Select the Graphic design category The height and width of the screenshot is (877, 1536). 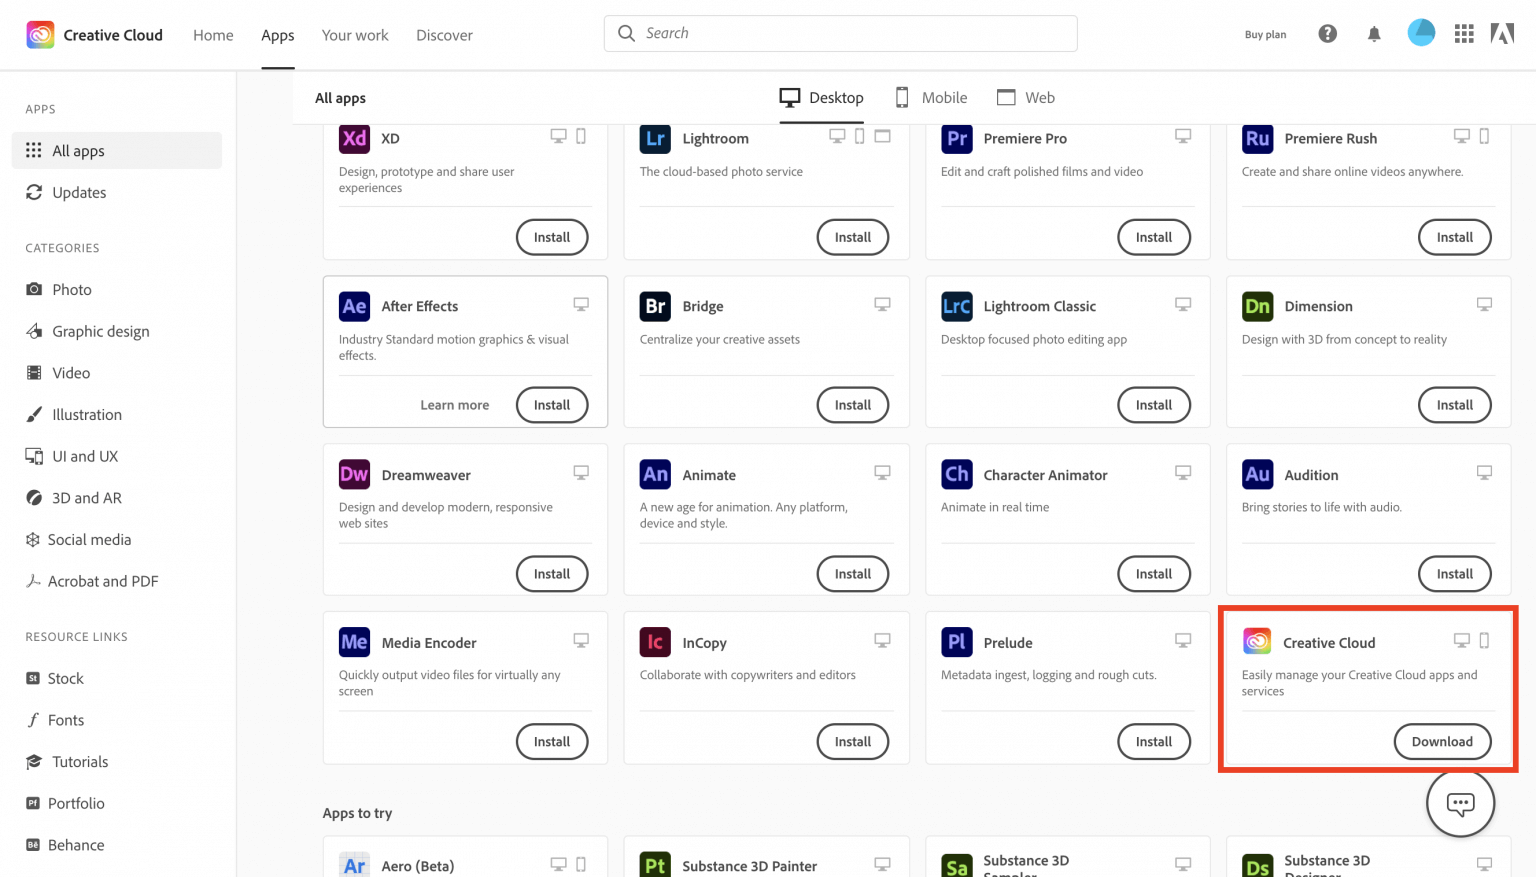click(100, 331)
